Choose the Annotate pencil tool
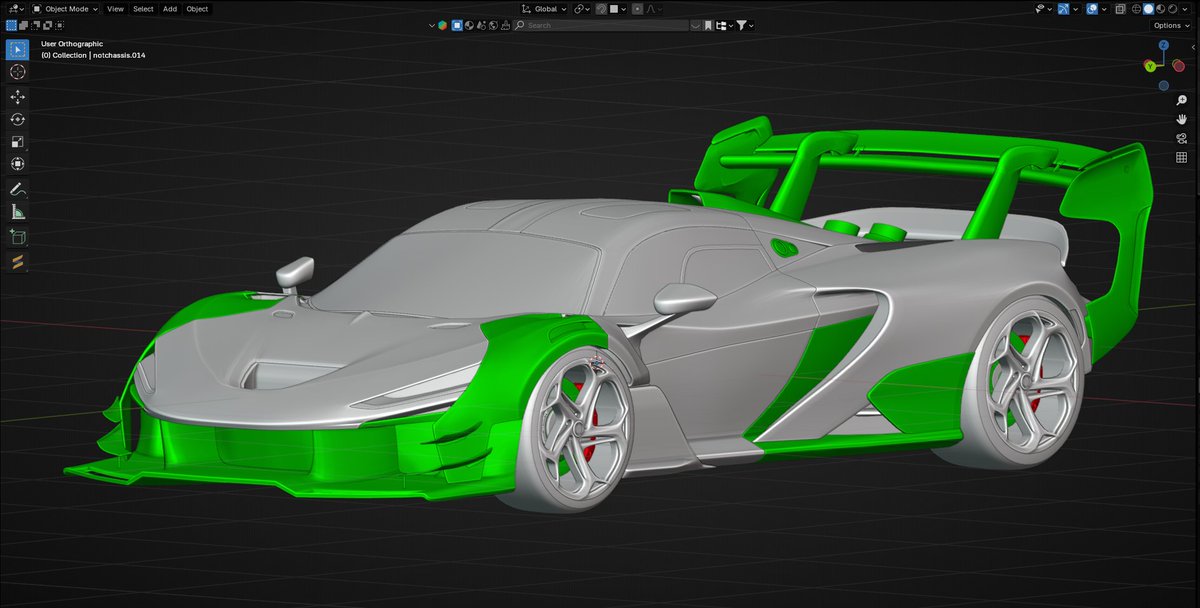 17,189
